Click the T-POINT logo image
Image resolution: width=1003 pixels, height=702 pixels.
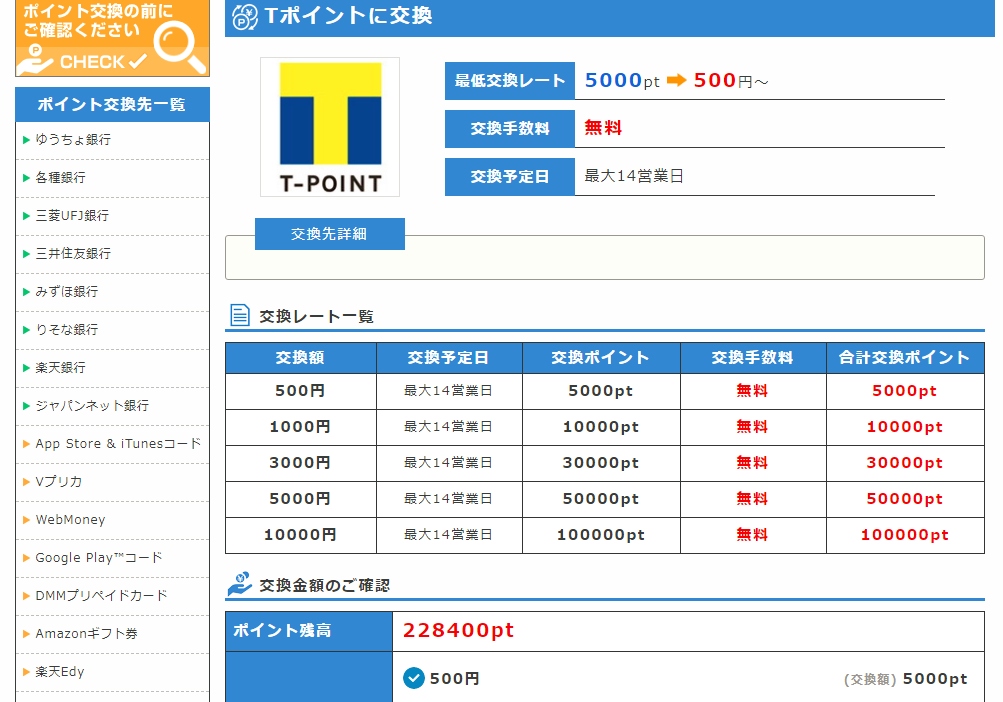(330, 127)
